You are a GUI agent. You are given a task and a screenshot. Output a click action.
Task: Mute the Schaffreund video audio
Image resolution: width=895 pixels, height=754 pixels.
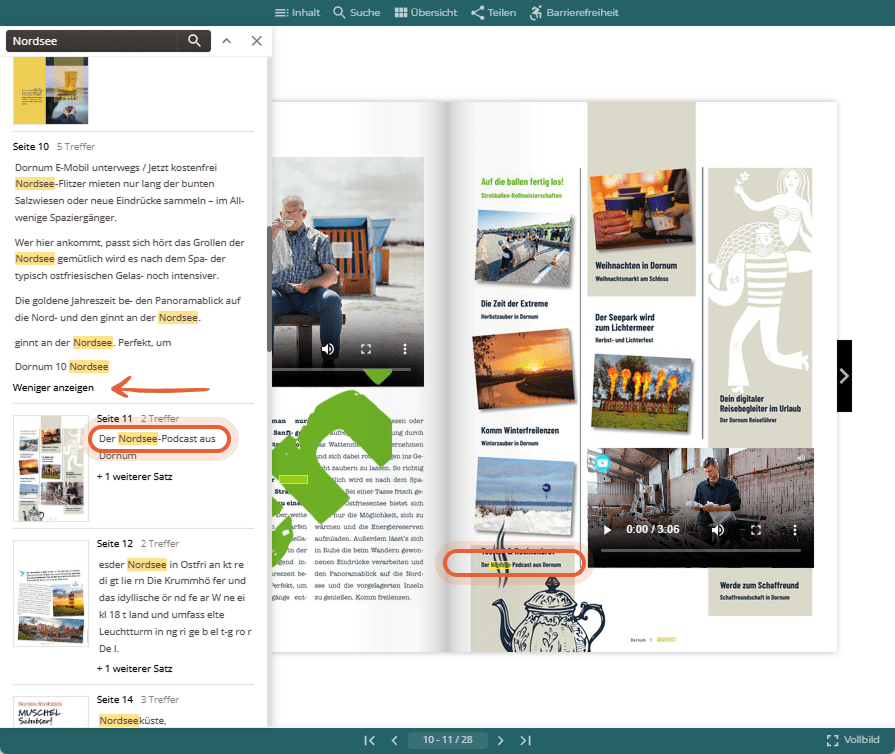point(718,530)
